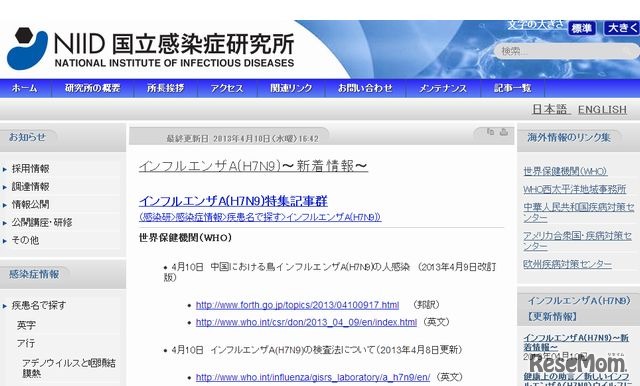Open who.int influenza gisrs_laboratory link
Viewport: 640px width, 386px height.
[x=313, y=377]
